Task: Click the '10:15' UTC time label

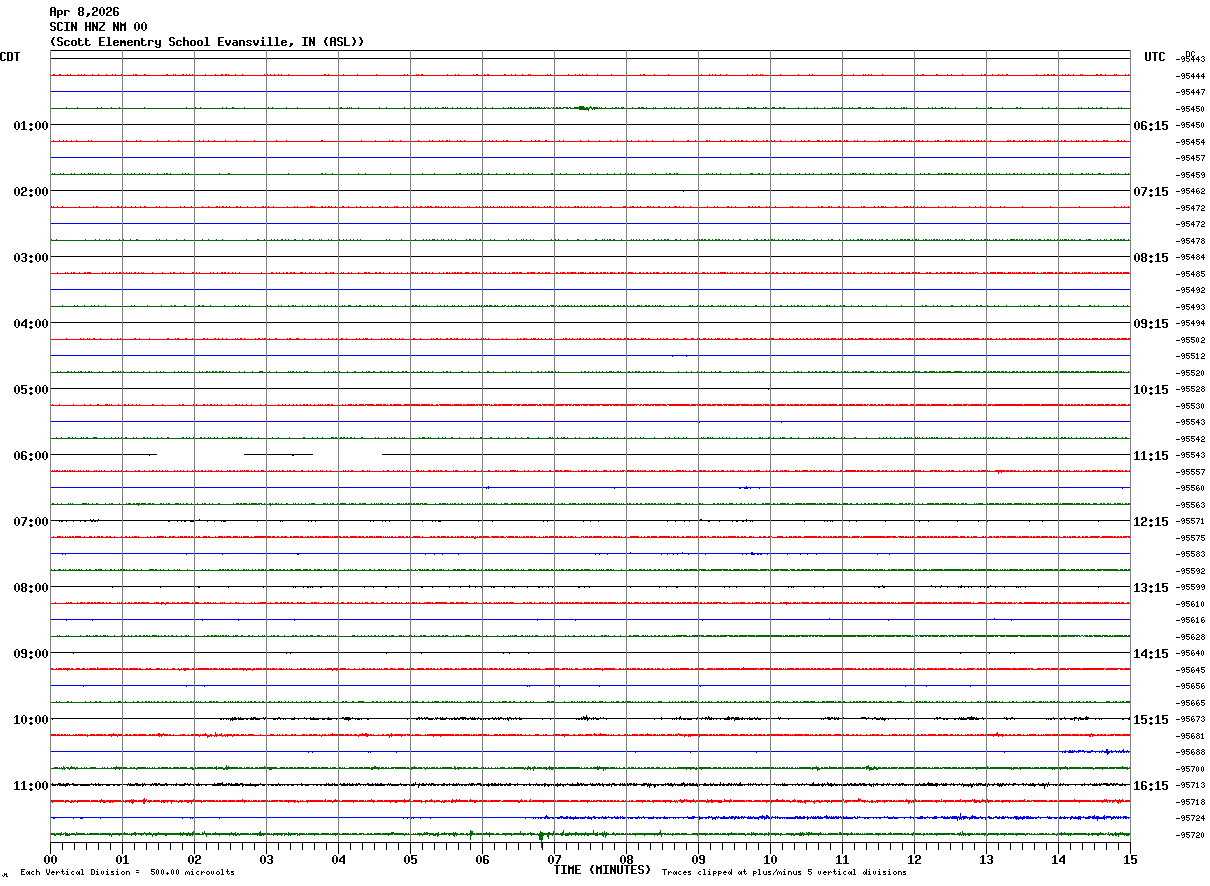Action: tap(1151, 390)
